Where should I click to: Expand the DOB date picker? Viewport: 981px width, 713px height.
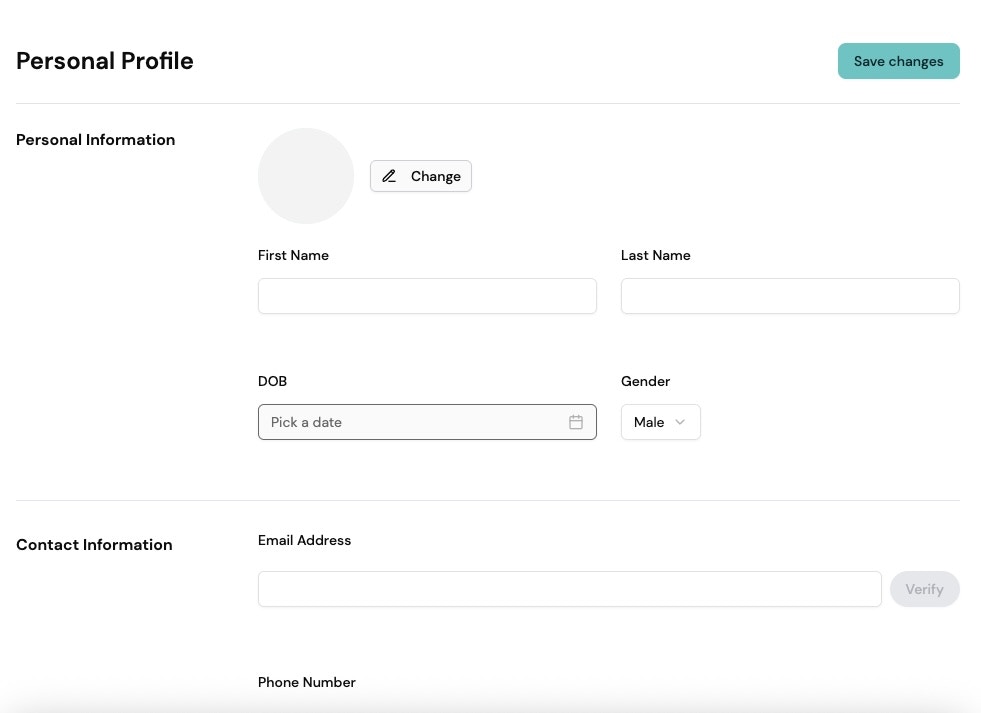click(427, 422)
